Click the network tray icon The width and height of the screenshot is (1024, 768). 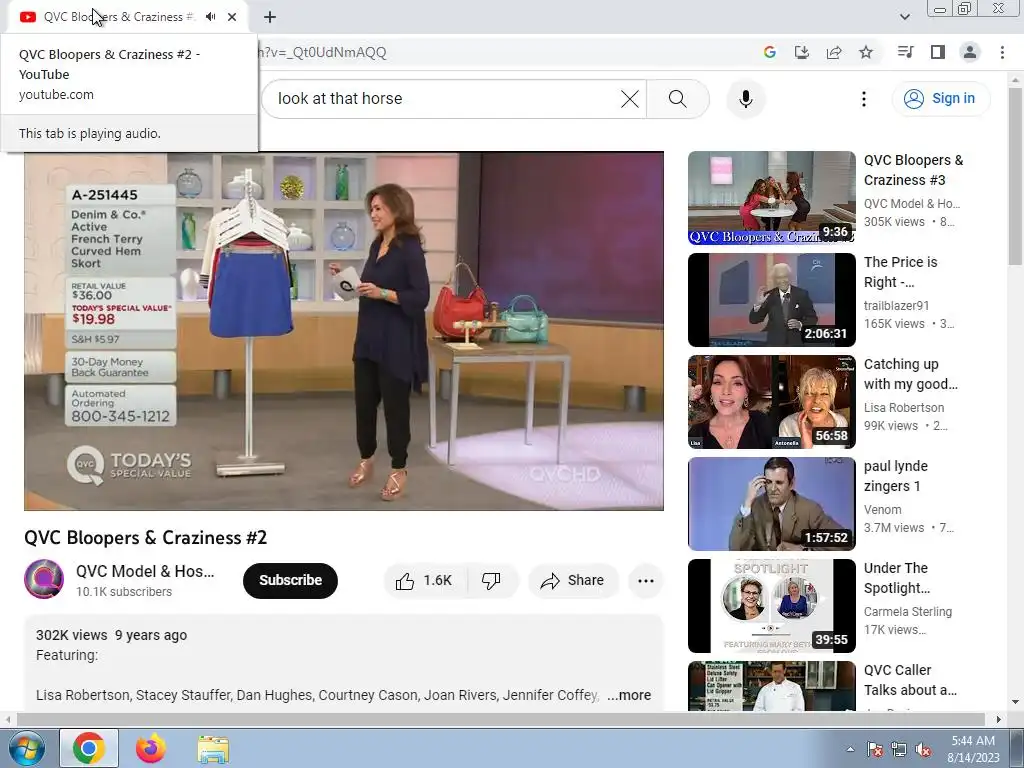click(x=899, y=749)
